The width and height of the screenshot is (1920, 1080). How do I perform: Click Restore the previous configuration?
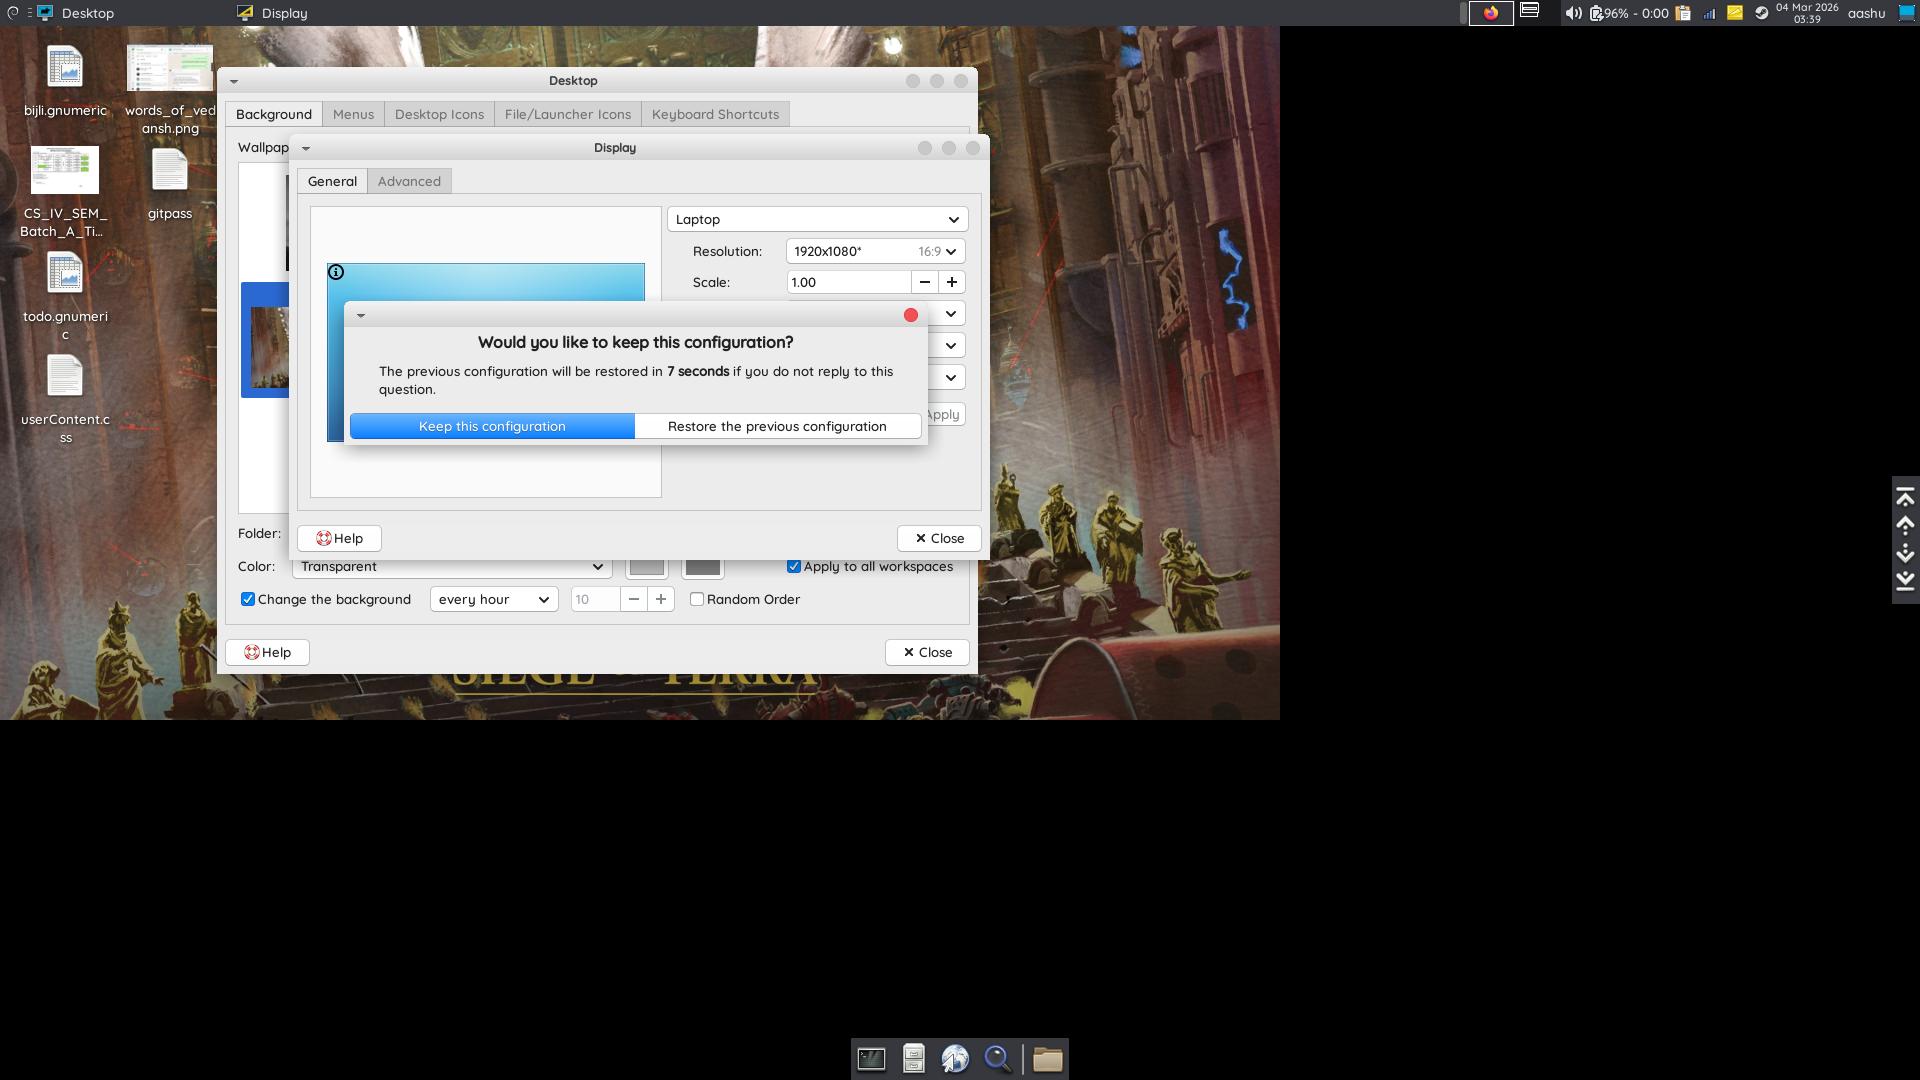pos(777,426)
